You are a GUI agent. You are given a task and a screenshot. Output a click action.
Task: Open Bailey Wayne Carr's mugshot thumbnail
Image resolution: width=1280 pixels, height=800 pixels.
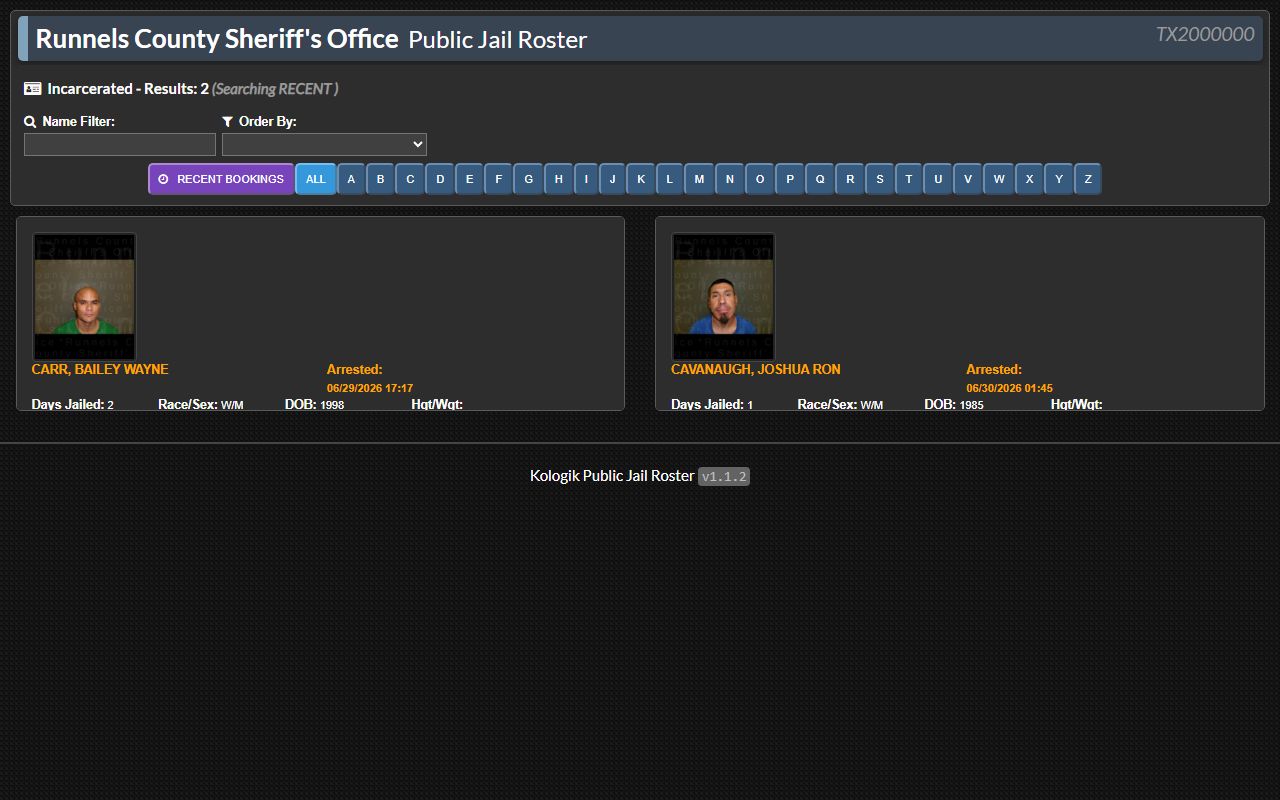click(x=84, y=297)
